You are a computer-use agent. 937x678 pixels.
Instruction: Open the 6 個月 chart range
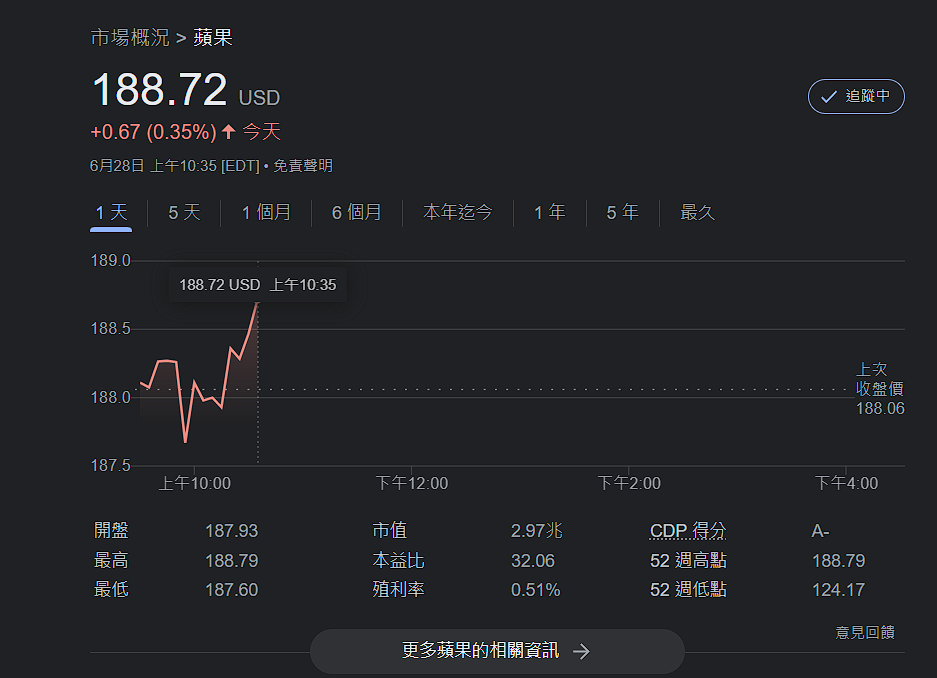pos(357,212)
